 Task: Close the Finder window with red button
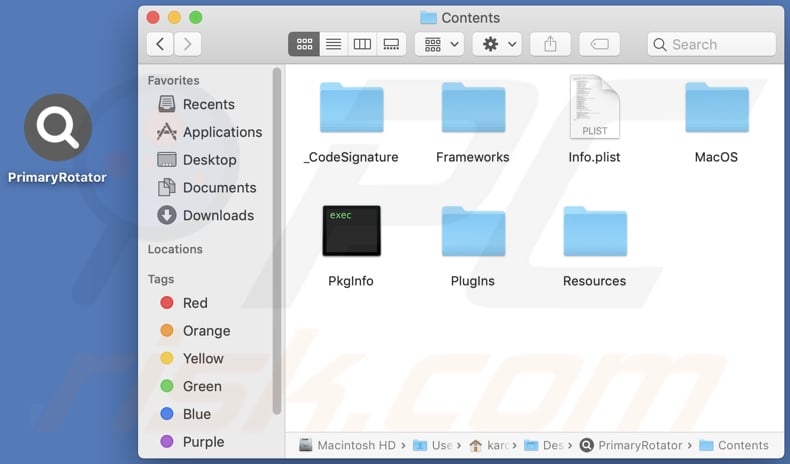153,18
